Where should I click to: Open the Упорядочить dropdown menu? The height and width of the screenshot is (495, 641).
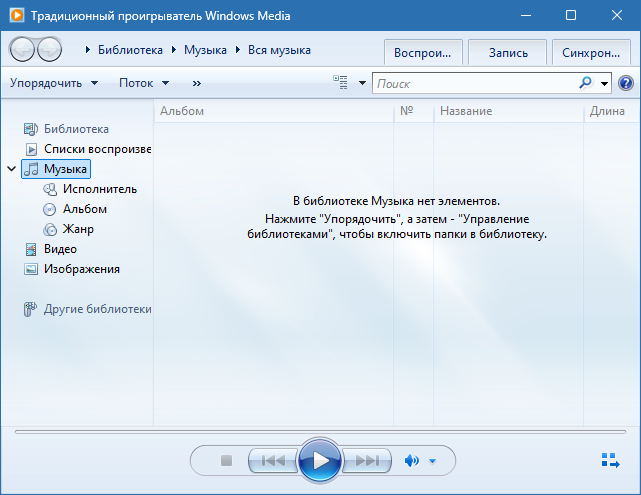click(x=54, y=83)
